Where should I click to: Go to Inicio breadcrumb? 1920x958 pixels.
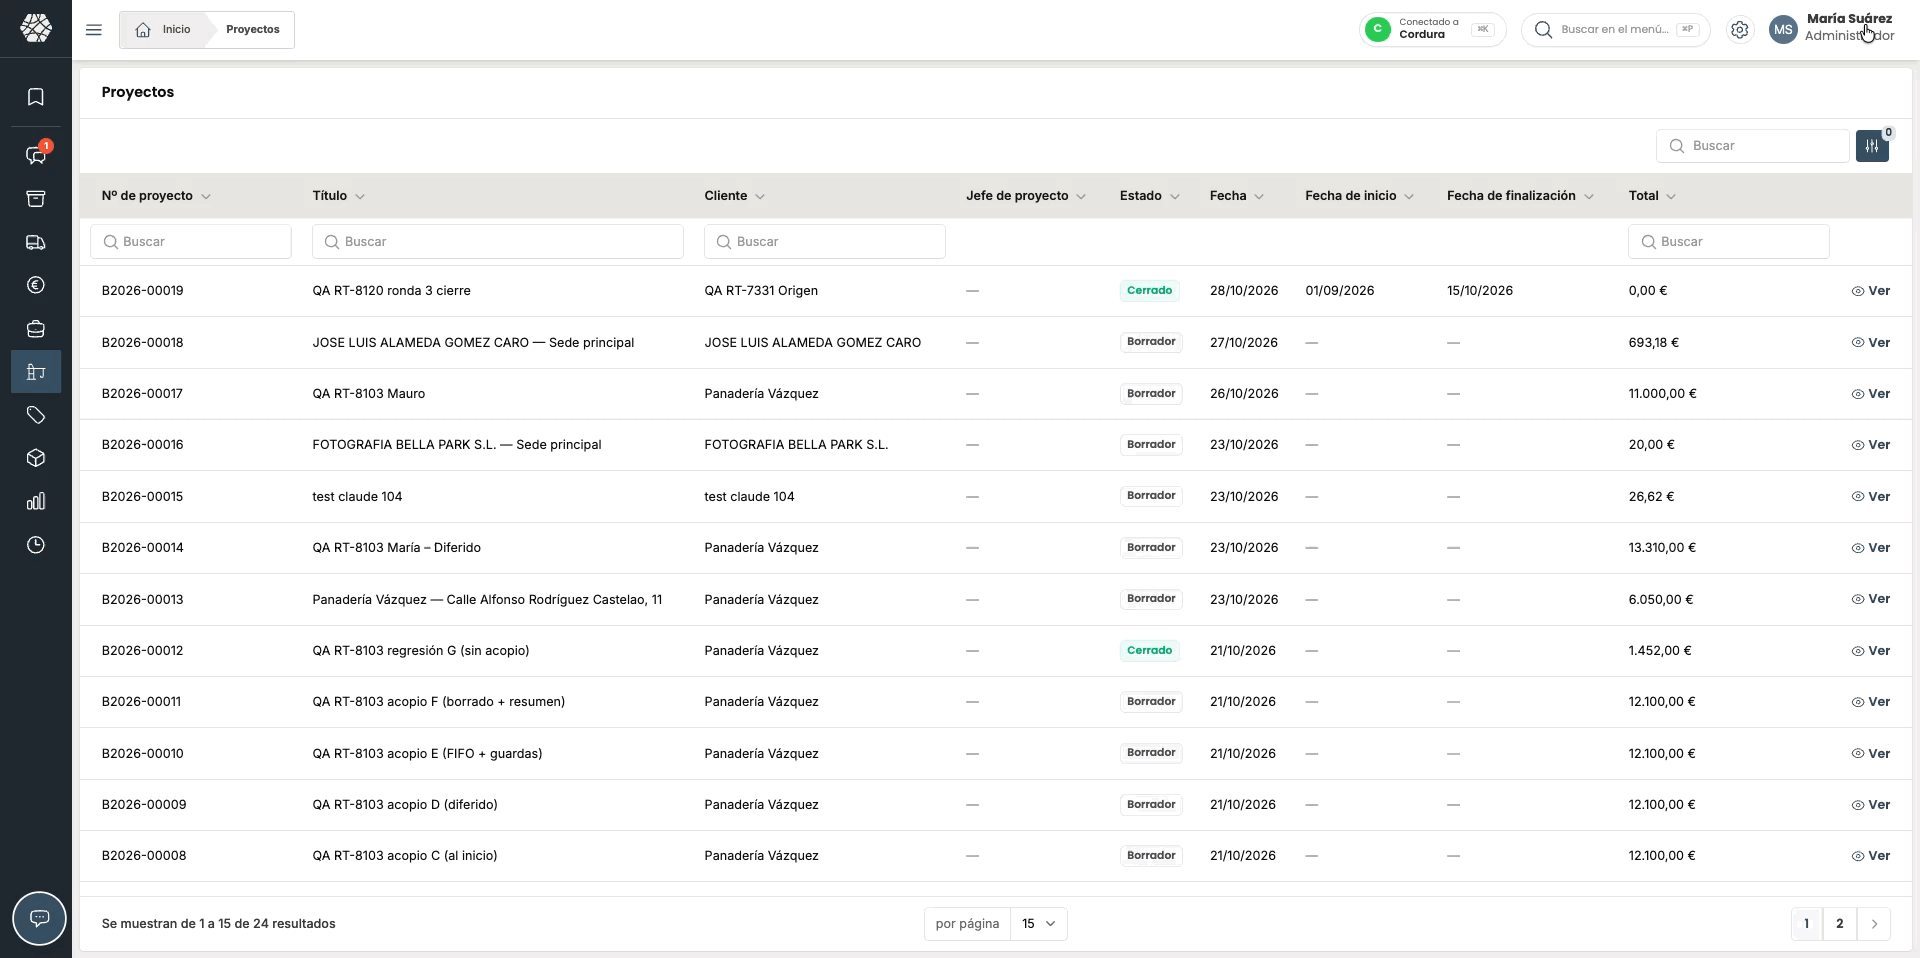[x=163, y=30]
